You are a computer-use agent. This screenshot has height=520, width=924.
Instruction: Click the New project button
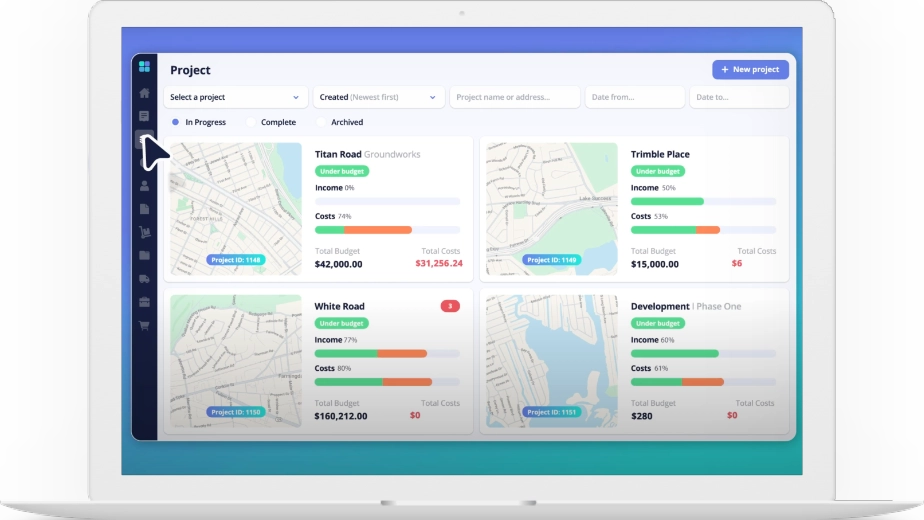coord(750,69)
